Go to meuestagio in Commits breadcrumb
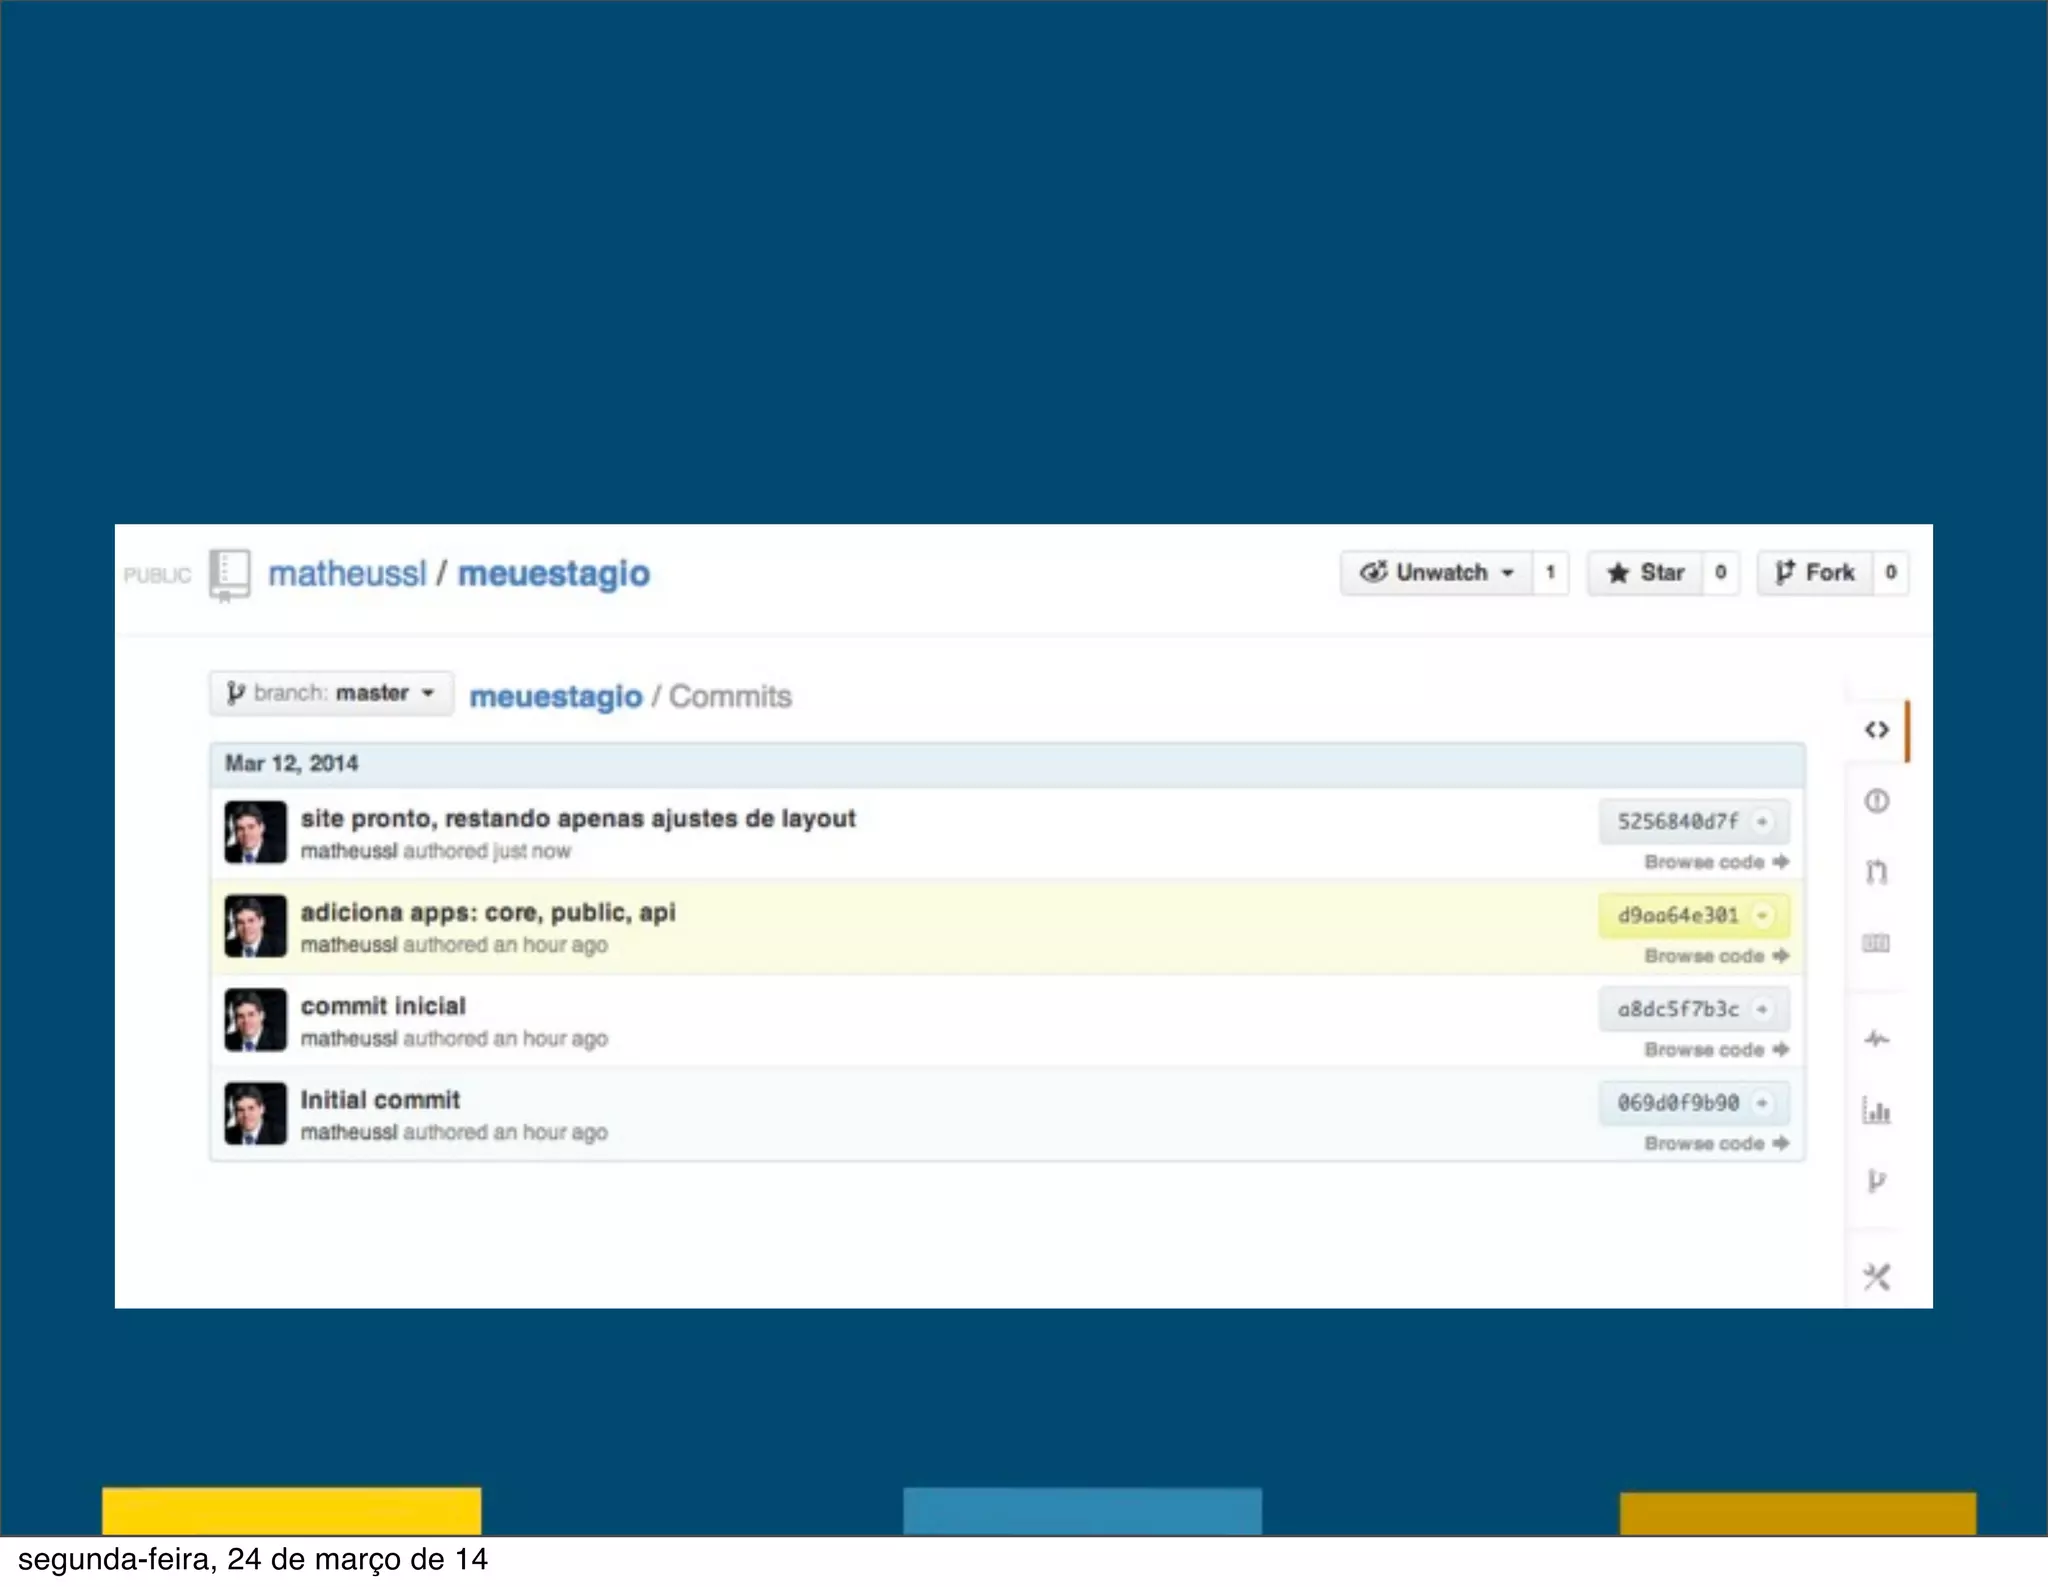The image size is (2048, 1587). (556, 697)
